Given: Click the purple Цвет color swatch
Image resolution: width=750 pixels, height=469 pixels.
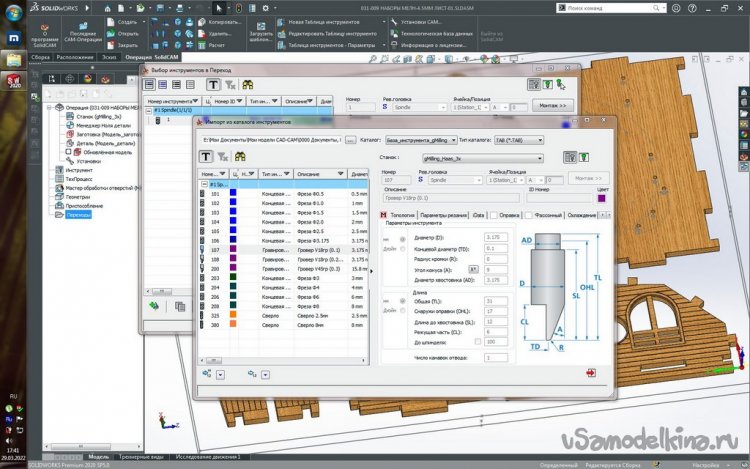Looking at the screenshot, I should (602, 198).
